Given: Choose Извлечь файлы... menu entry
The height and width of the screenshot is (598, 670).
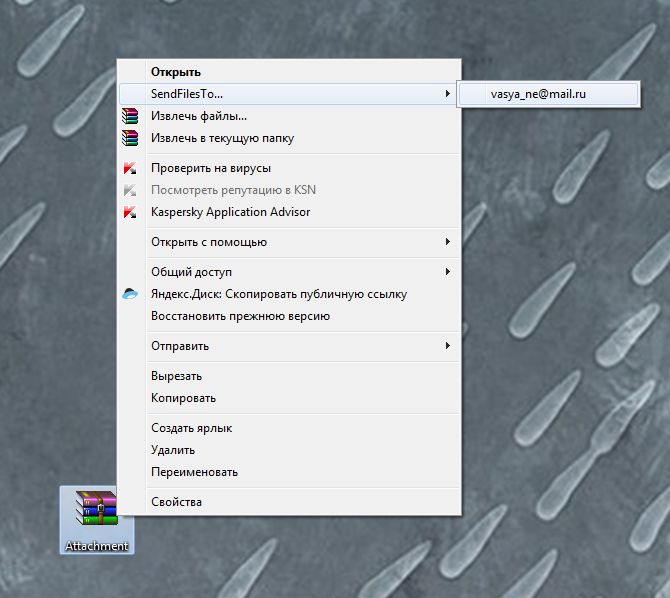Looking at the screenshot, I should click(289, 116).
